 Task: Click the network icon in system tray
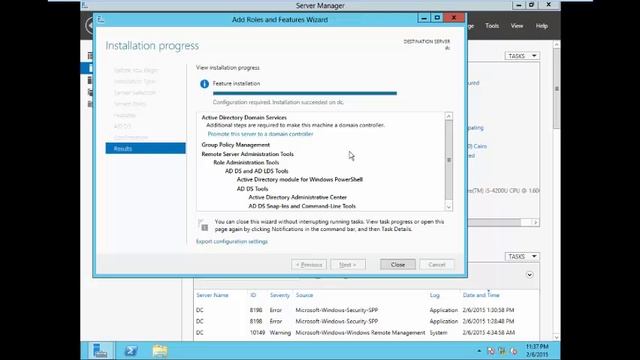pyautogui.click(x=502, y=351)
